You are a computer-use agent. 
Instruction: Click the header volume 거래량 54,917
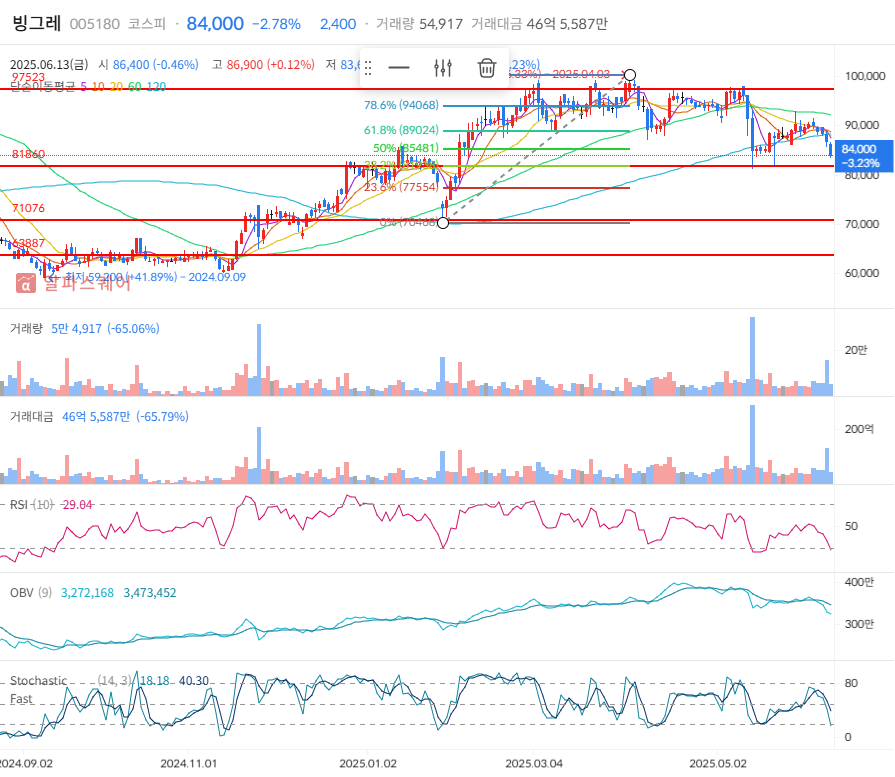click(419, 24)
